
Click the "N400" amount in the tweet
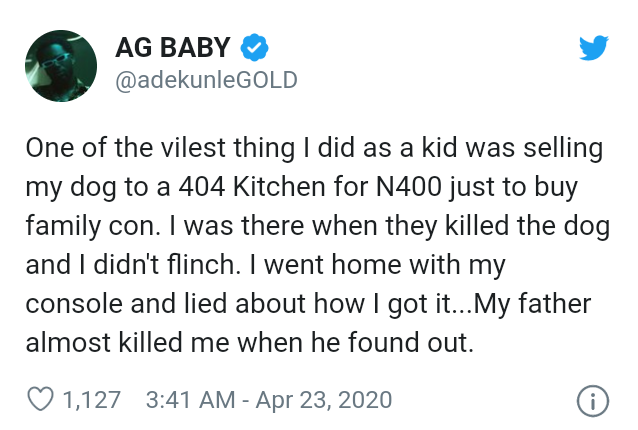tap(408, 187)
